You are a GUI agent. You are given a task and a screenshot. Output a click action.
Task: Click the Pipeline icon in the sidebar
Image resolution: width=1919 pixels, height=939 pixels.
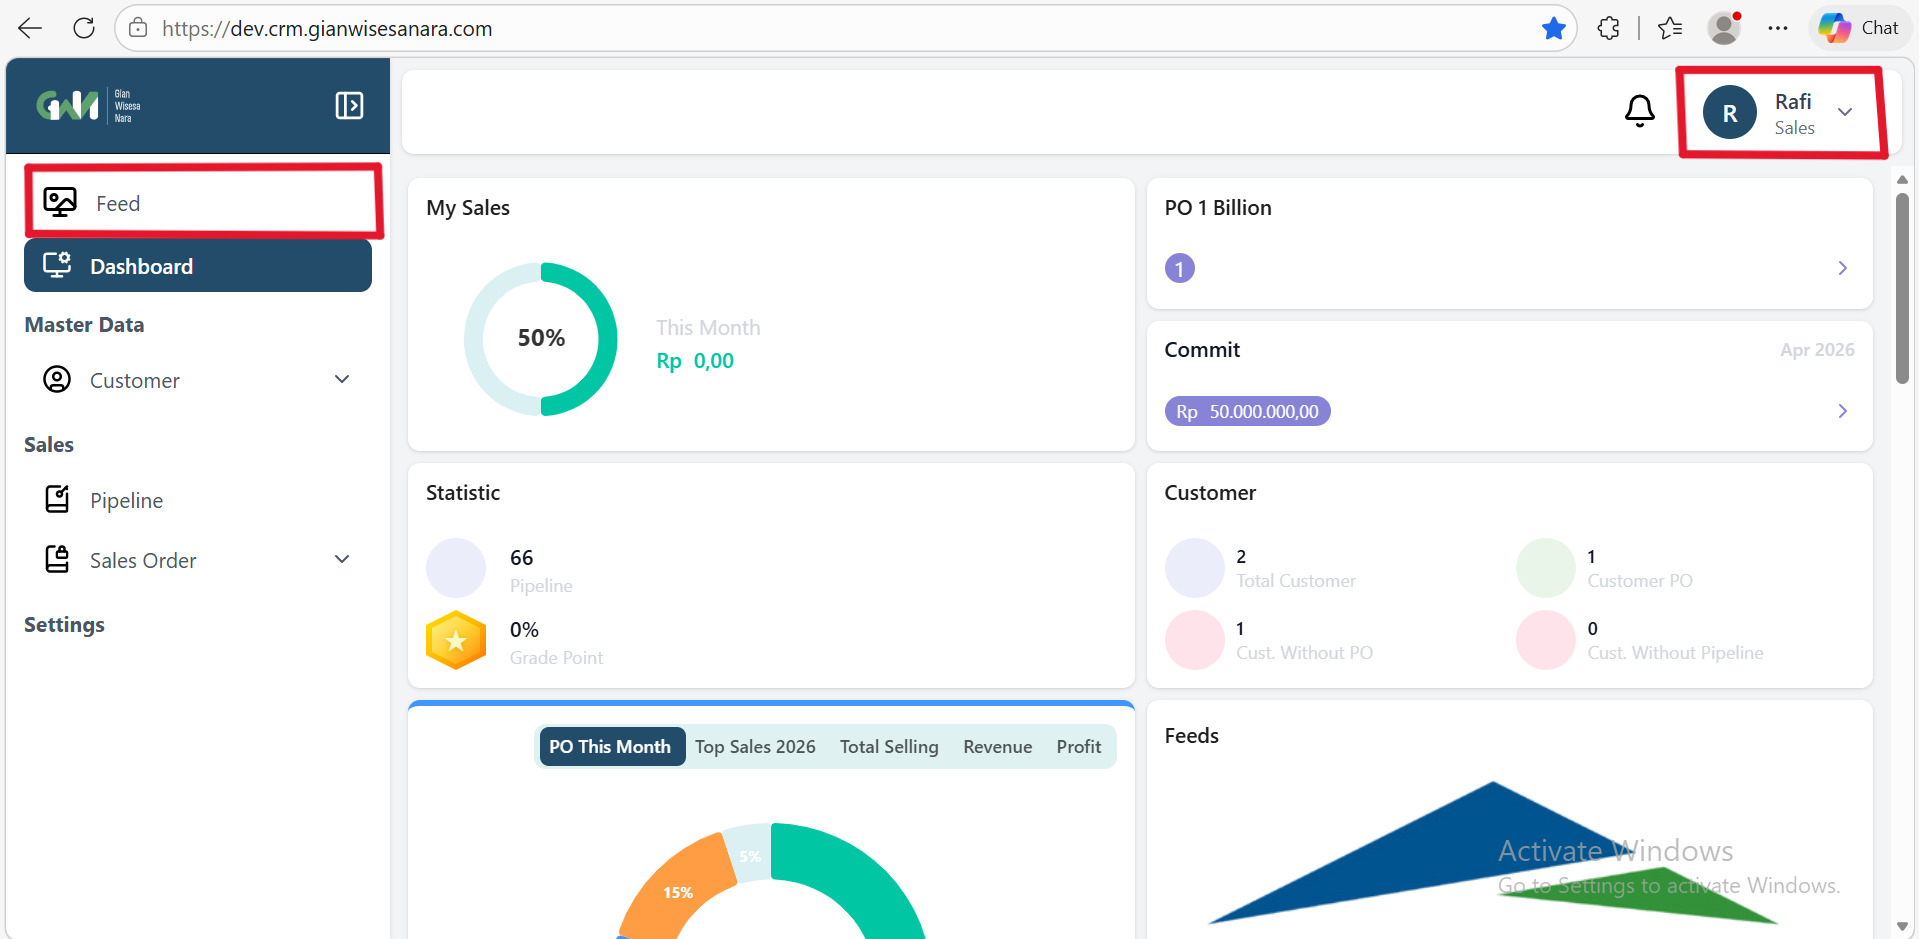click(x=57, y=499)
